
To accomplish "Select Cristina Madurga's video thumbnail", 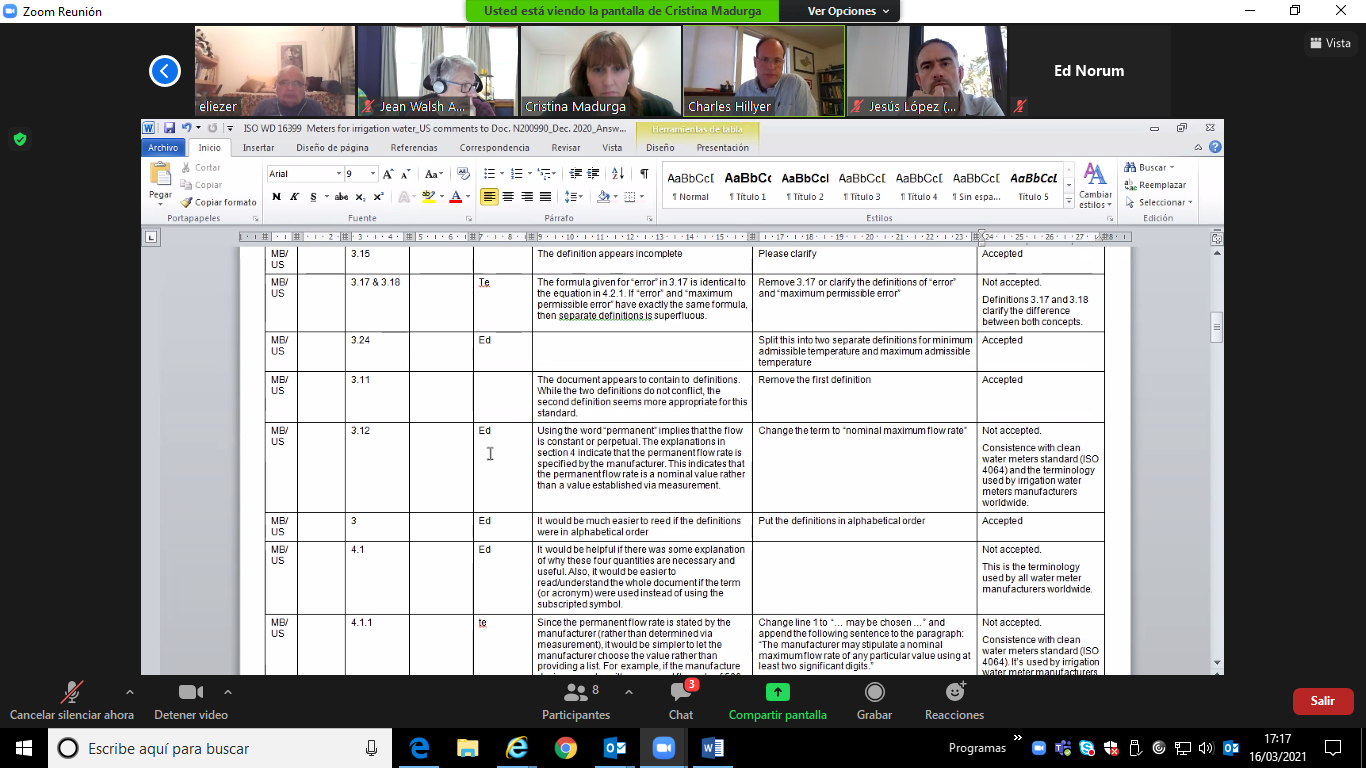I will 600,70.
